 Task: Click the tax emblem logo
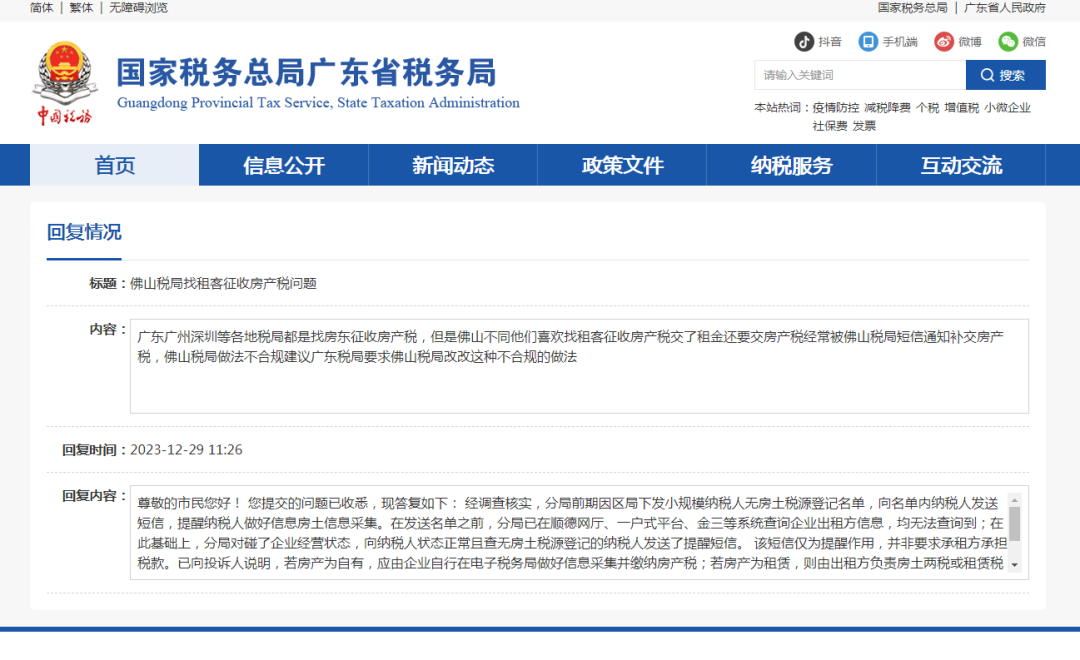tap(65, 71)
